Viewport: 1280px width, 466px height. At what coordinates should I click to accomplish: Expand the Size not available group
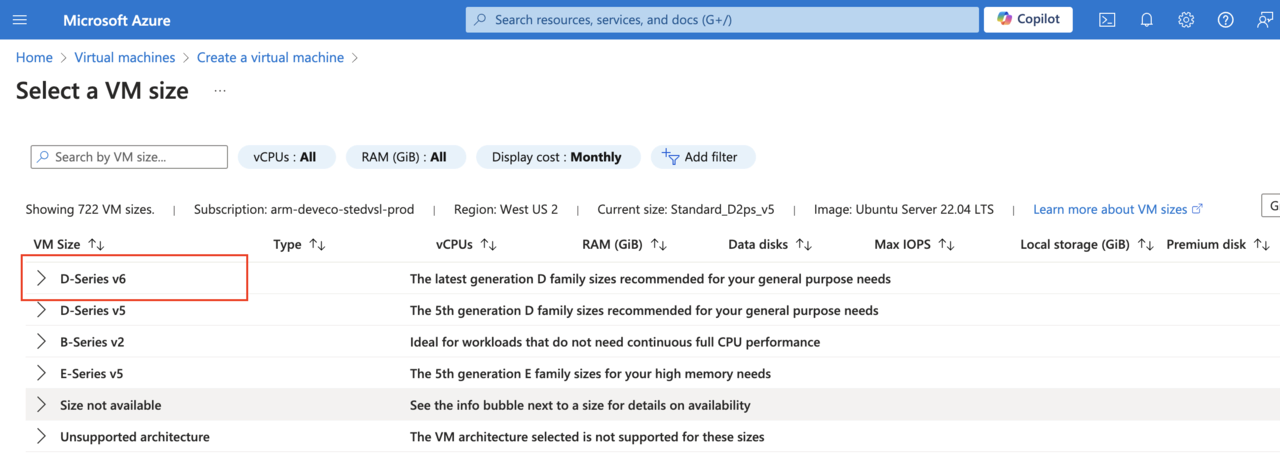41,405
